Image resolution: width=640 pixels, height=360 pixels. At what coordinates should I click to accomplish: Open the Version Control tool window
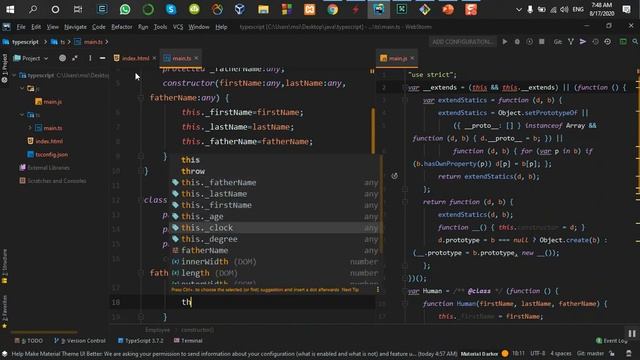[80, 340]
